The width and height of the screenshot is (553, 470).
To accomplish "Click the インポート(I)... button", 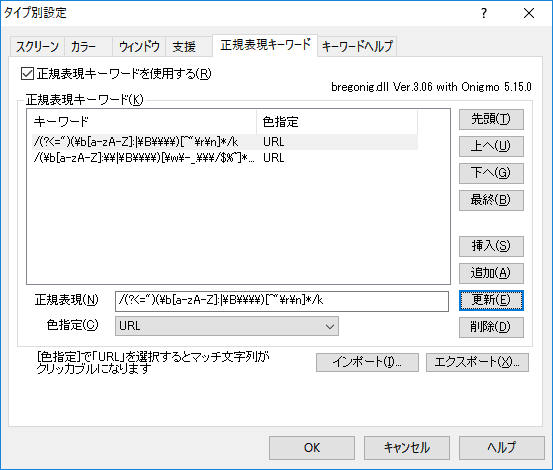I will pos(367,362).
